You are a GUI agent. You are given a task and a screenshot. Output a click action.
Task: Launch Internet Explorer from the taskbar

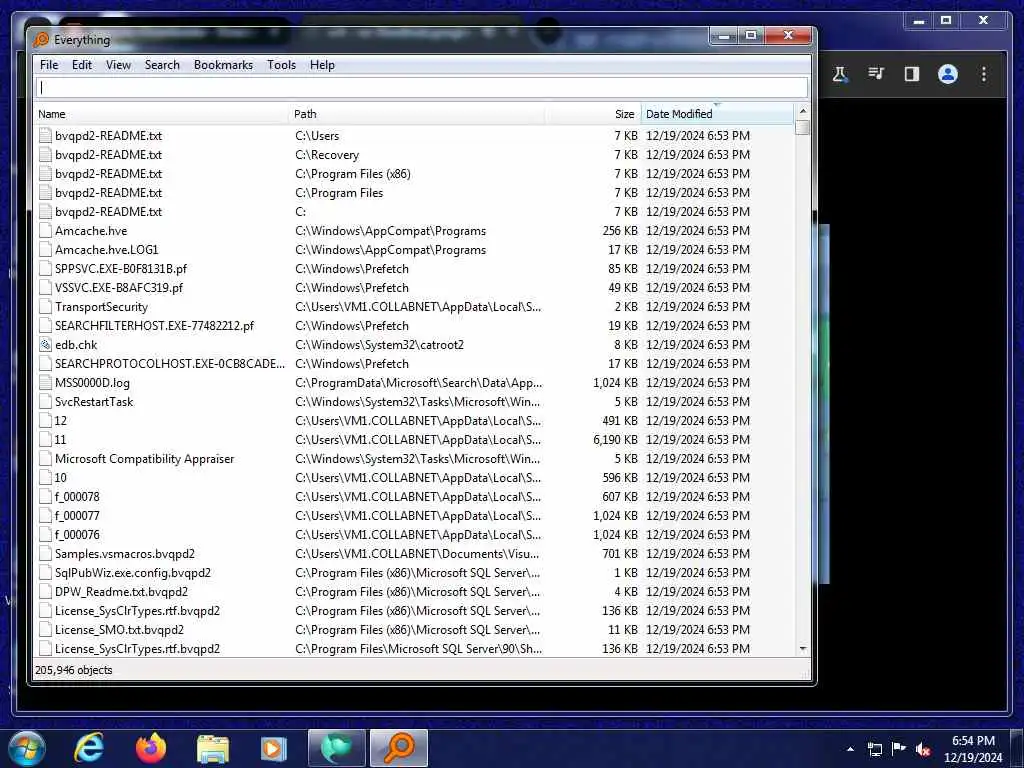pyautogui.click(x=88, y=748)
